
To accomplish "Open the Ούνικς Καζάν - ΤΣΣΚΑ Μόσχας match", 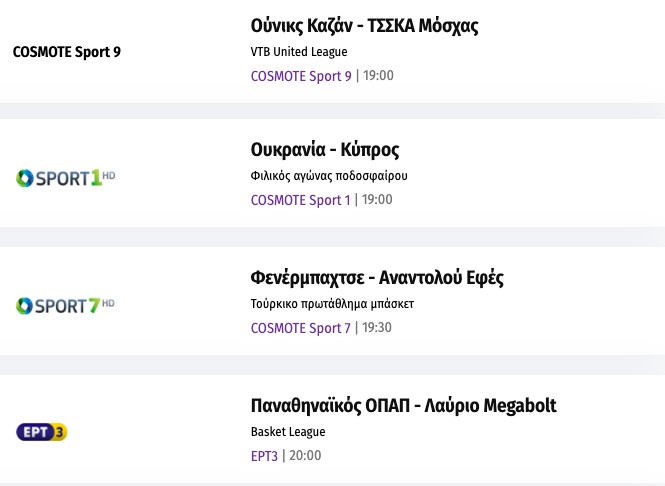I will tap(364, 26).
